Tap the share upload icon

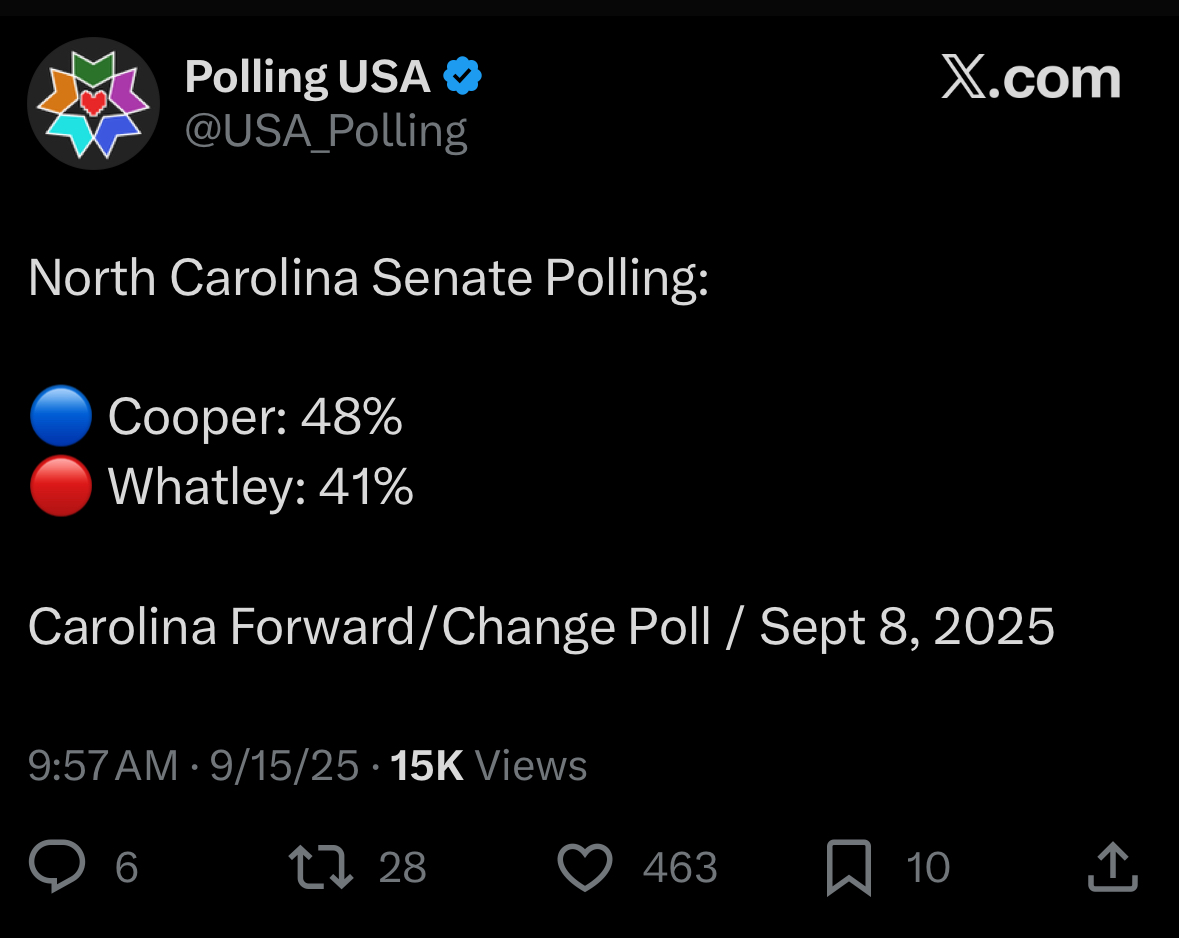(1113, 867)
